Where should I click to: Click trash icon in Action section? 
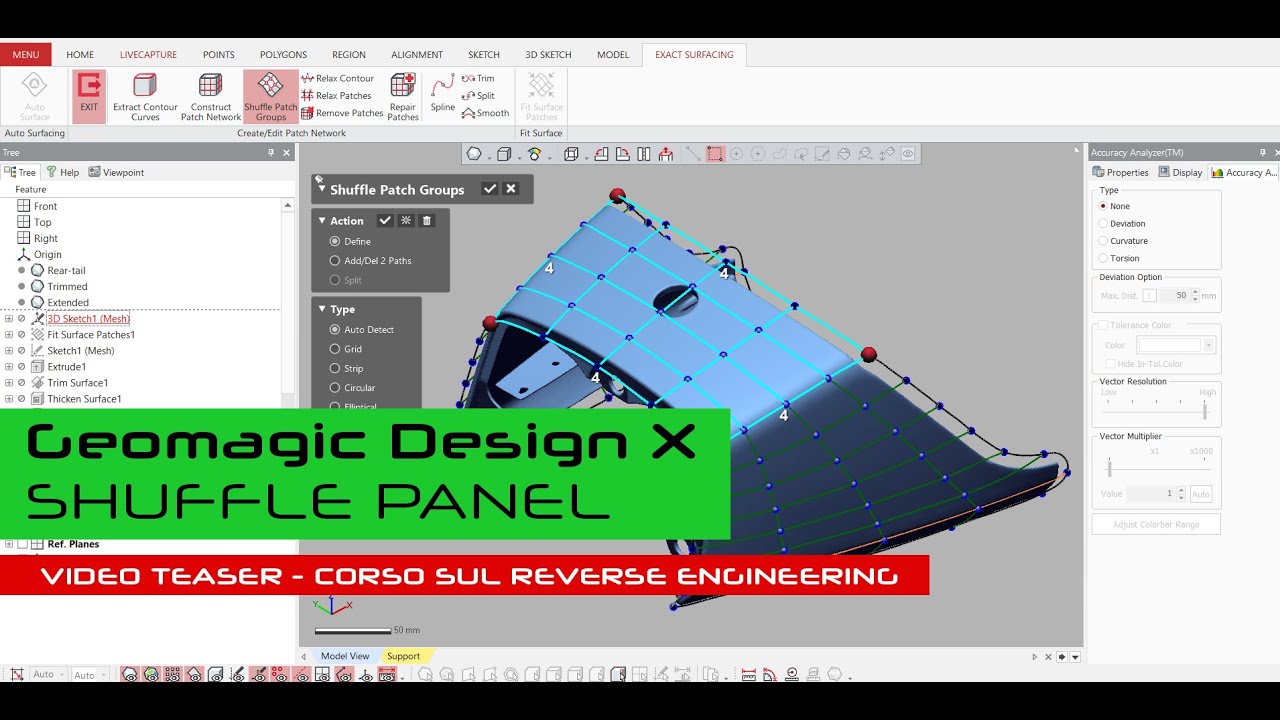tap(427, 221)
